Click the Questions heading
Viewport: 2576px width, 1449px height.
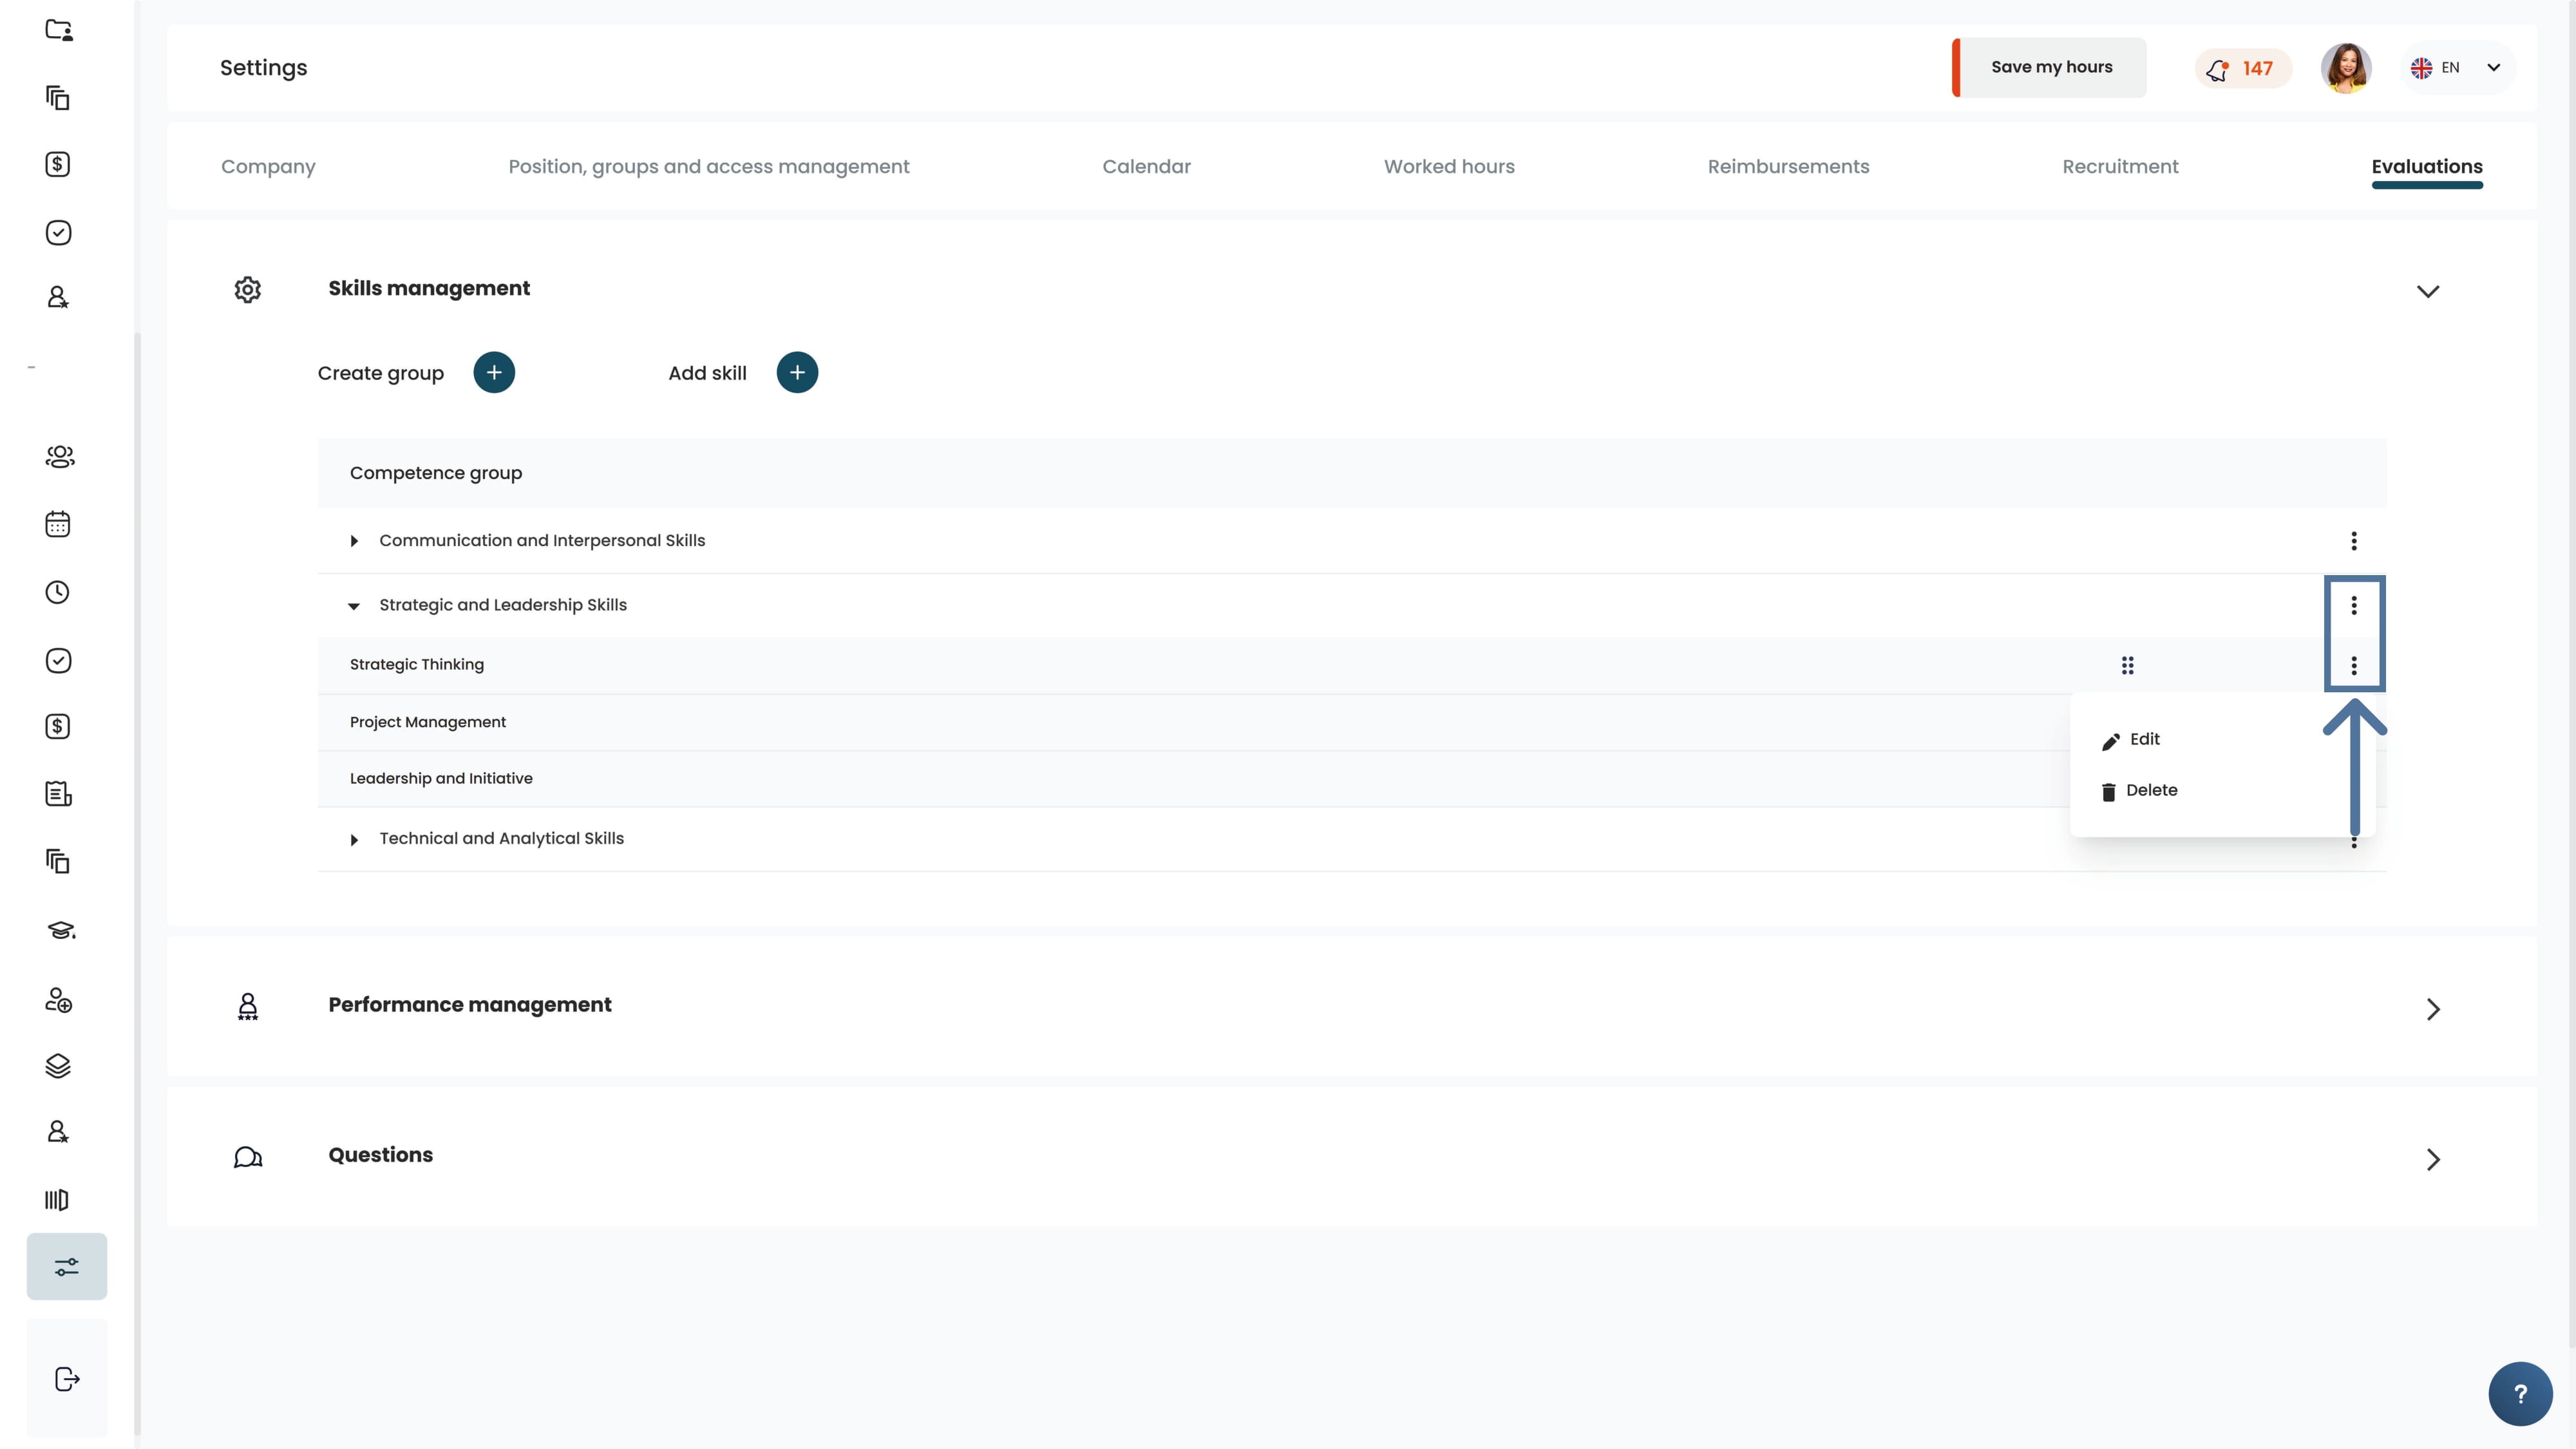coord(380,1154)
